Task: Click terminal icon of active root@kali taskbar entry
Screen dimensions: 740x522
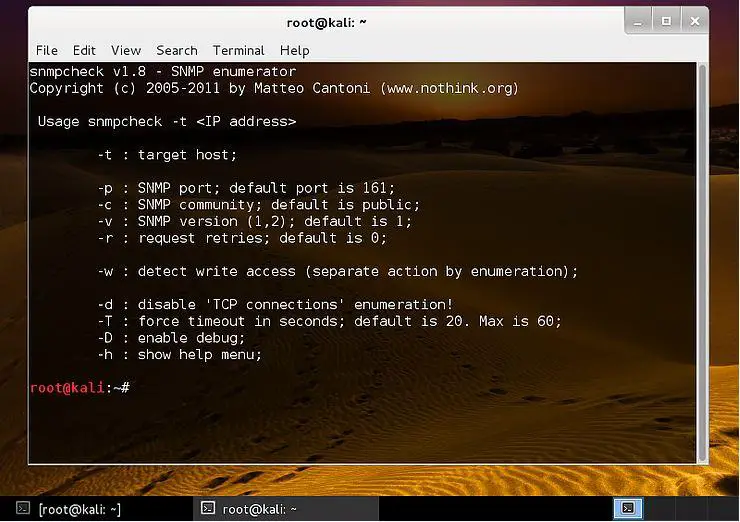Action: coord(208,508)
